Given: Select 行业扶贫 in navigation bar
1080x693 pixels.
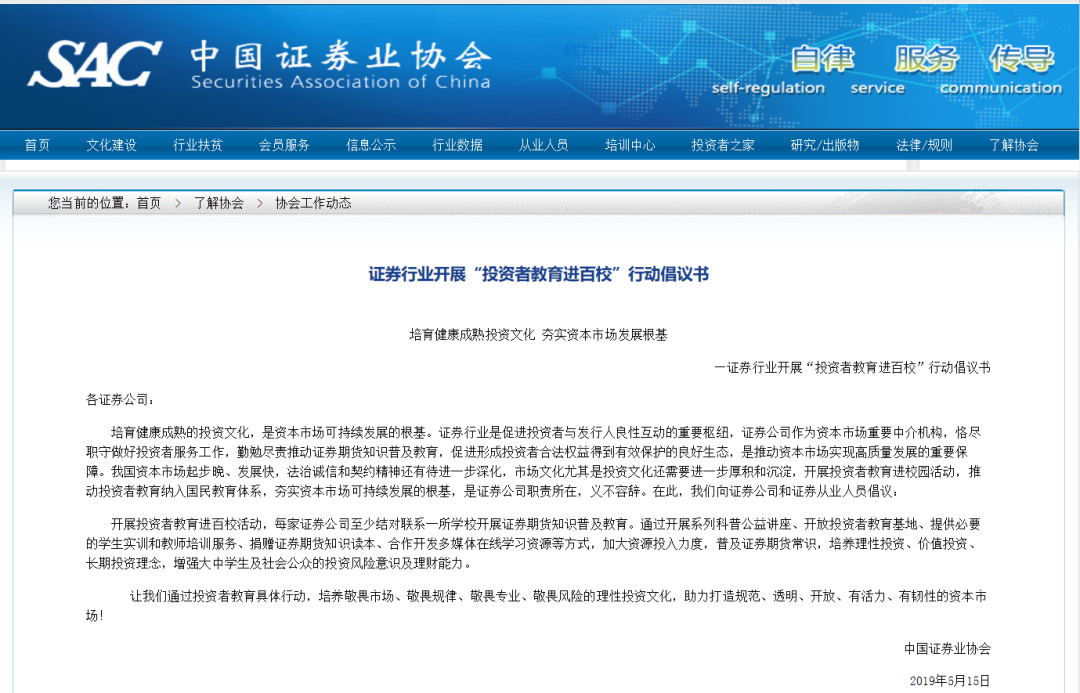Looking at the screenshot, I should point(198,145).
